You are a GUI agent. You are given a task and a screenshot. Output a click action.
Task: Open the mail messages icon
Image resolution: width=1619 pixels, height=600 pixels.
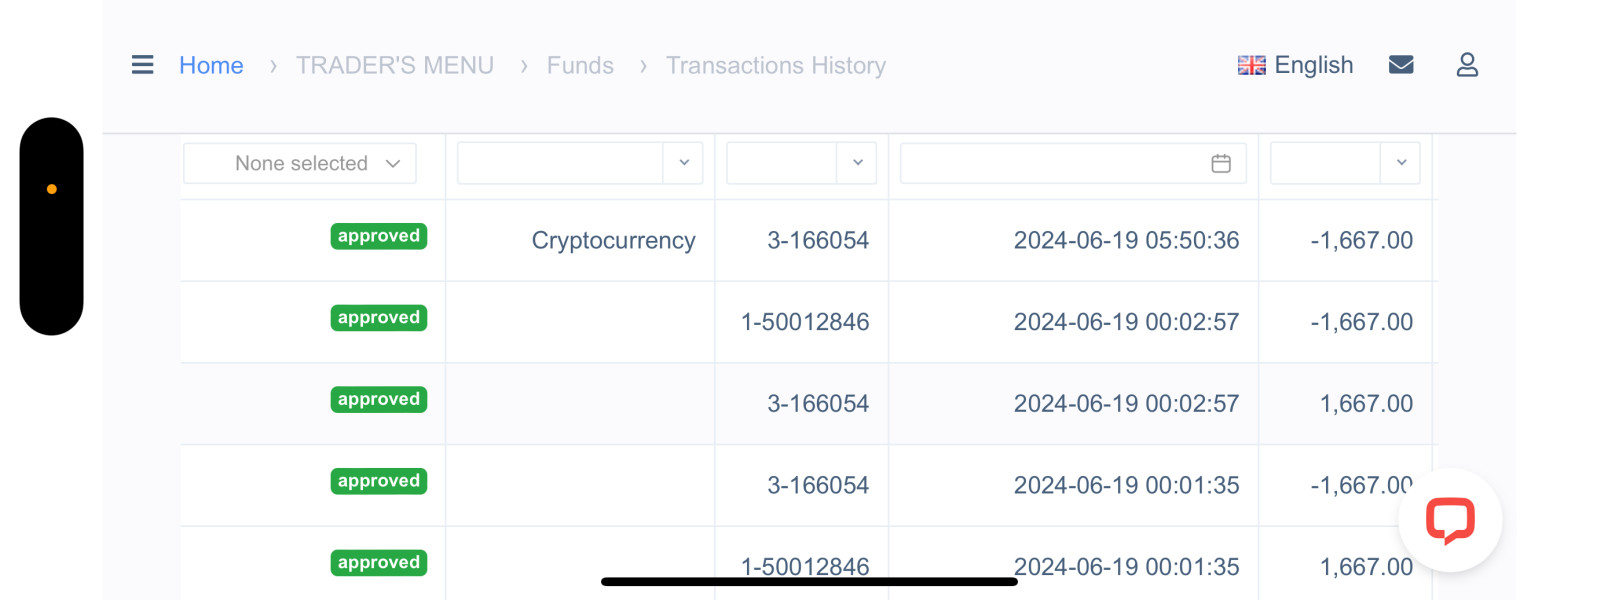click(1401, 65)
